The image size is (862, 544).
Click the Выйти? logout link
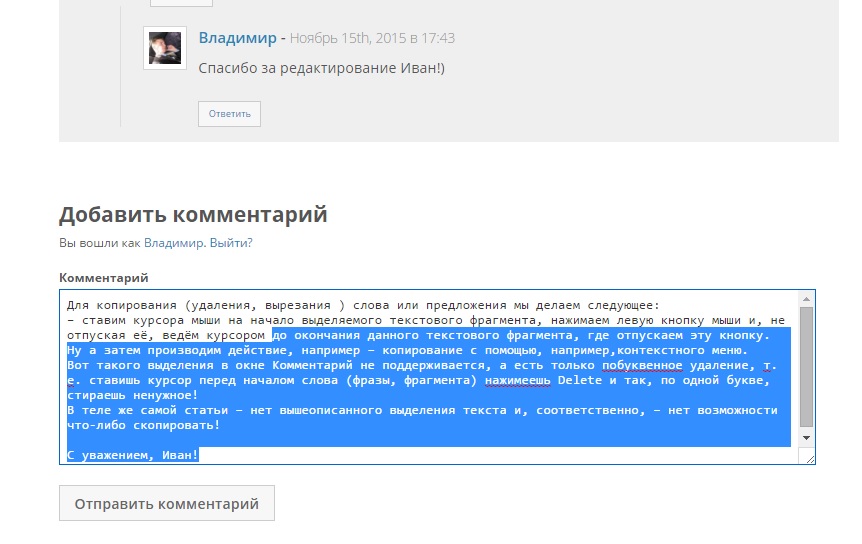[x=231, y=243]
